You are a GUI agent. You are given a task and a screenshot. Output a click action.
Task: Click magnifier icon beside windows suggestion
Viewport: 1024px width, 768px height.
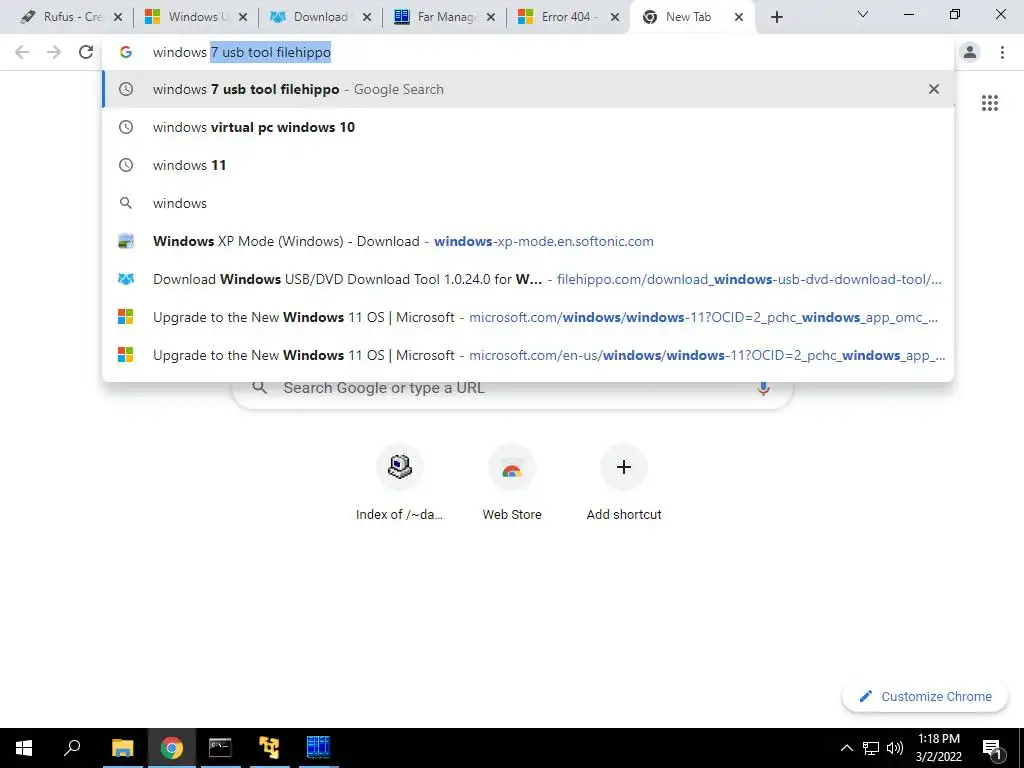(125, 203)
